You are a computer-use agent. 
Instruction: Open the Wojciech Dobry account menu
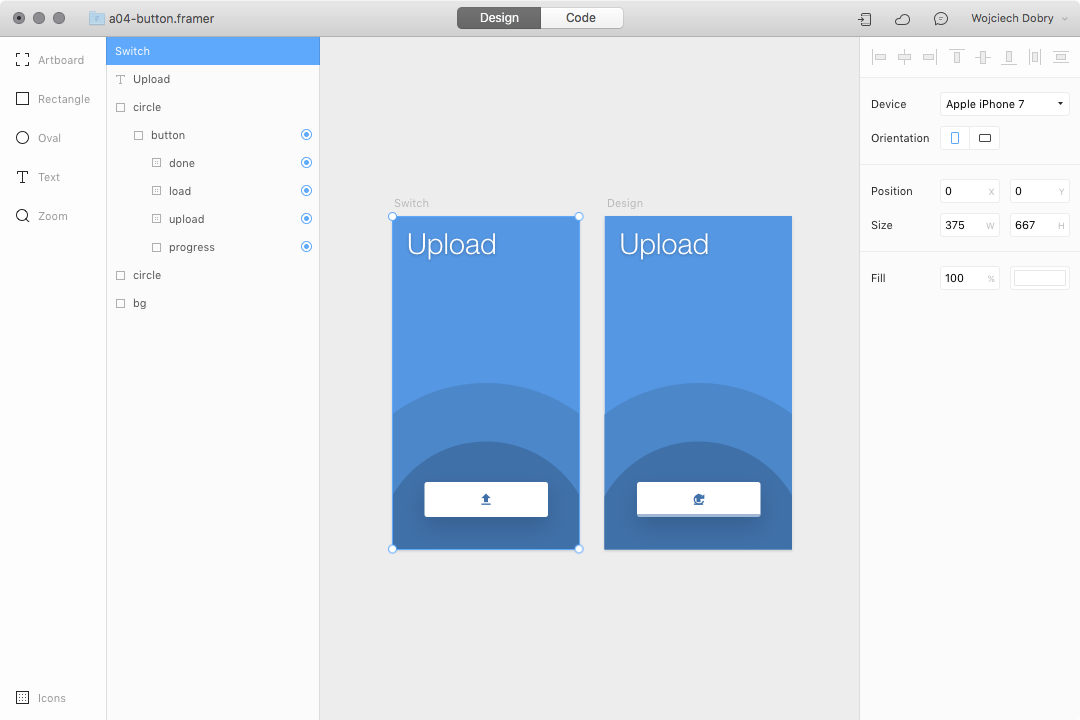coord(1013,18)
